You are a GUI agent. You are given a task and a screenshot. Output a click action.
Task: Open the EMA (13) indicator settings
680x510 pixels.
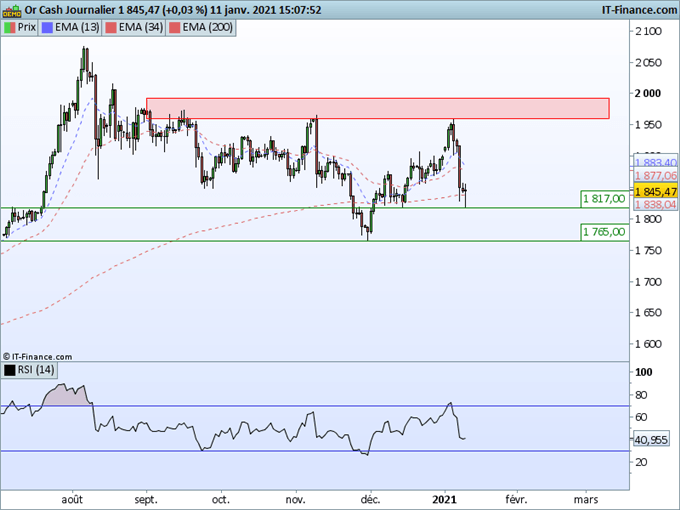coord(70,28)
